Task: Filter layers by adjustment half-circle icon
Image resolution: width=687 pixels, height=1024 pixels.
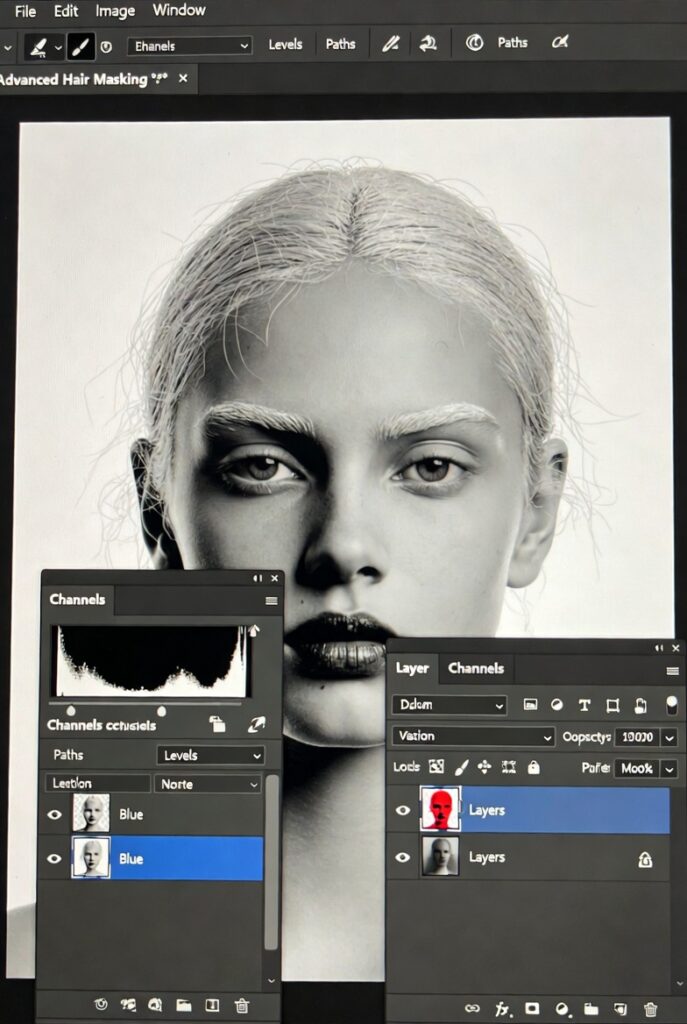Action: point(557,705)
